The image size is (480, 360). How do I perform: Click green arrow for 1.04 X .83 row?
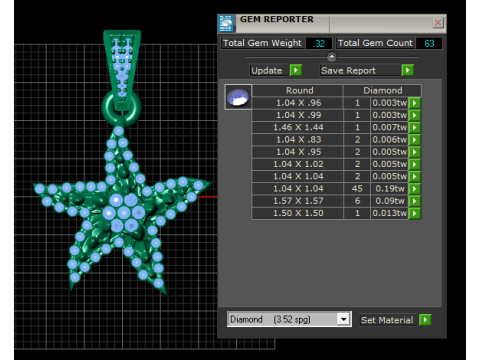tap(415, 140)
